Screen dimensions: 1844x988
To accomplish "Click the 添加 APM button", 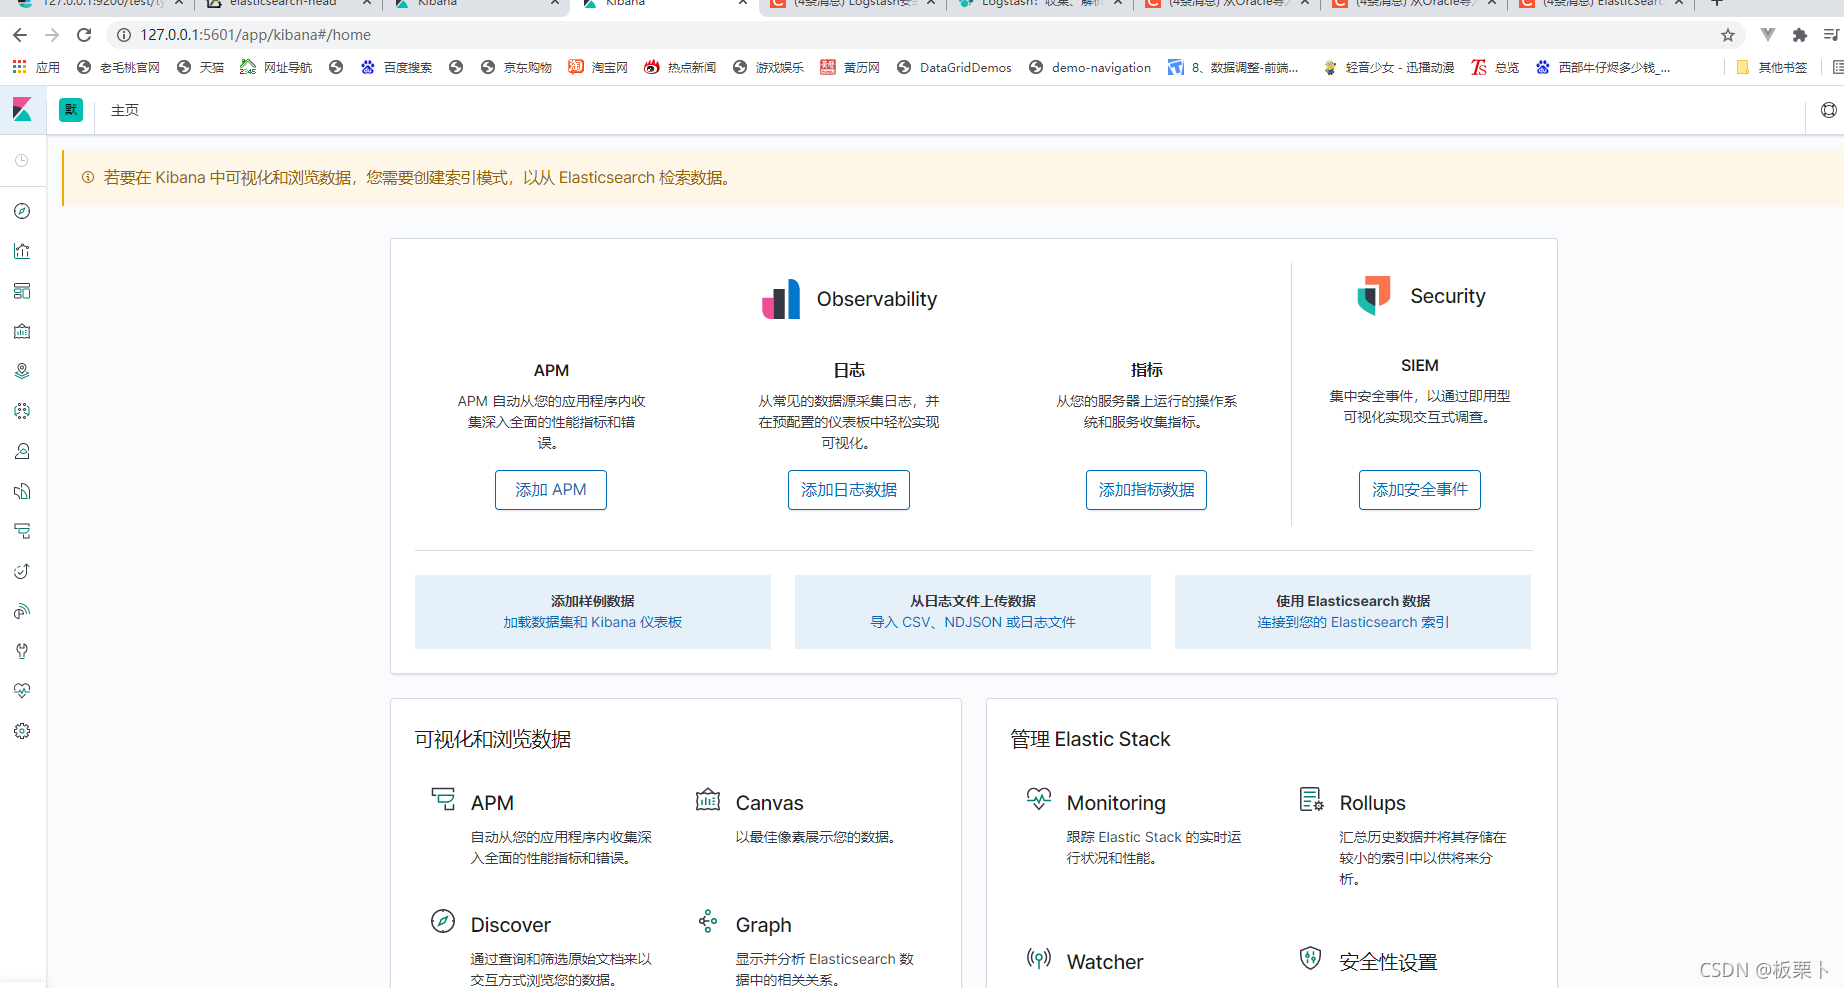I will (x=551, y=490).
